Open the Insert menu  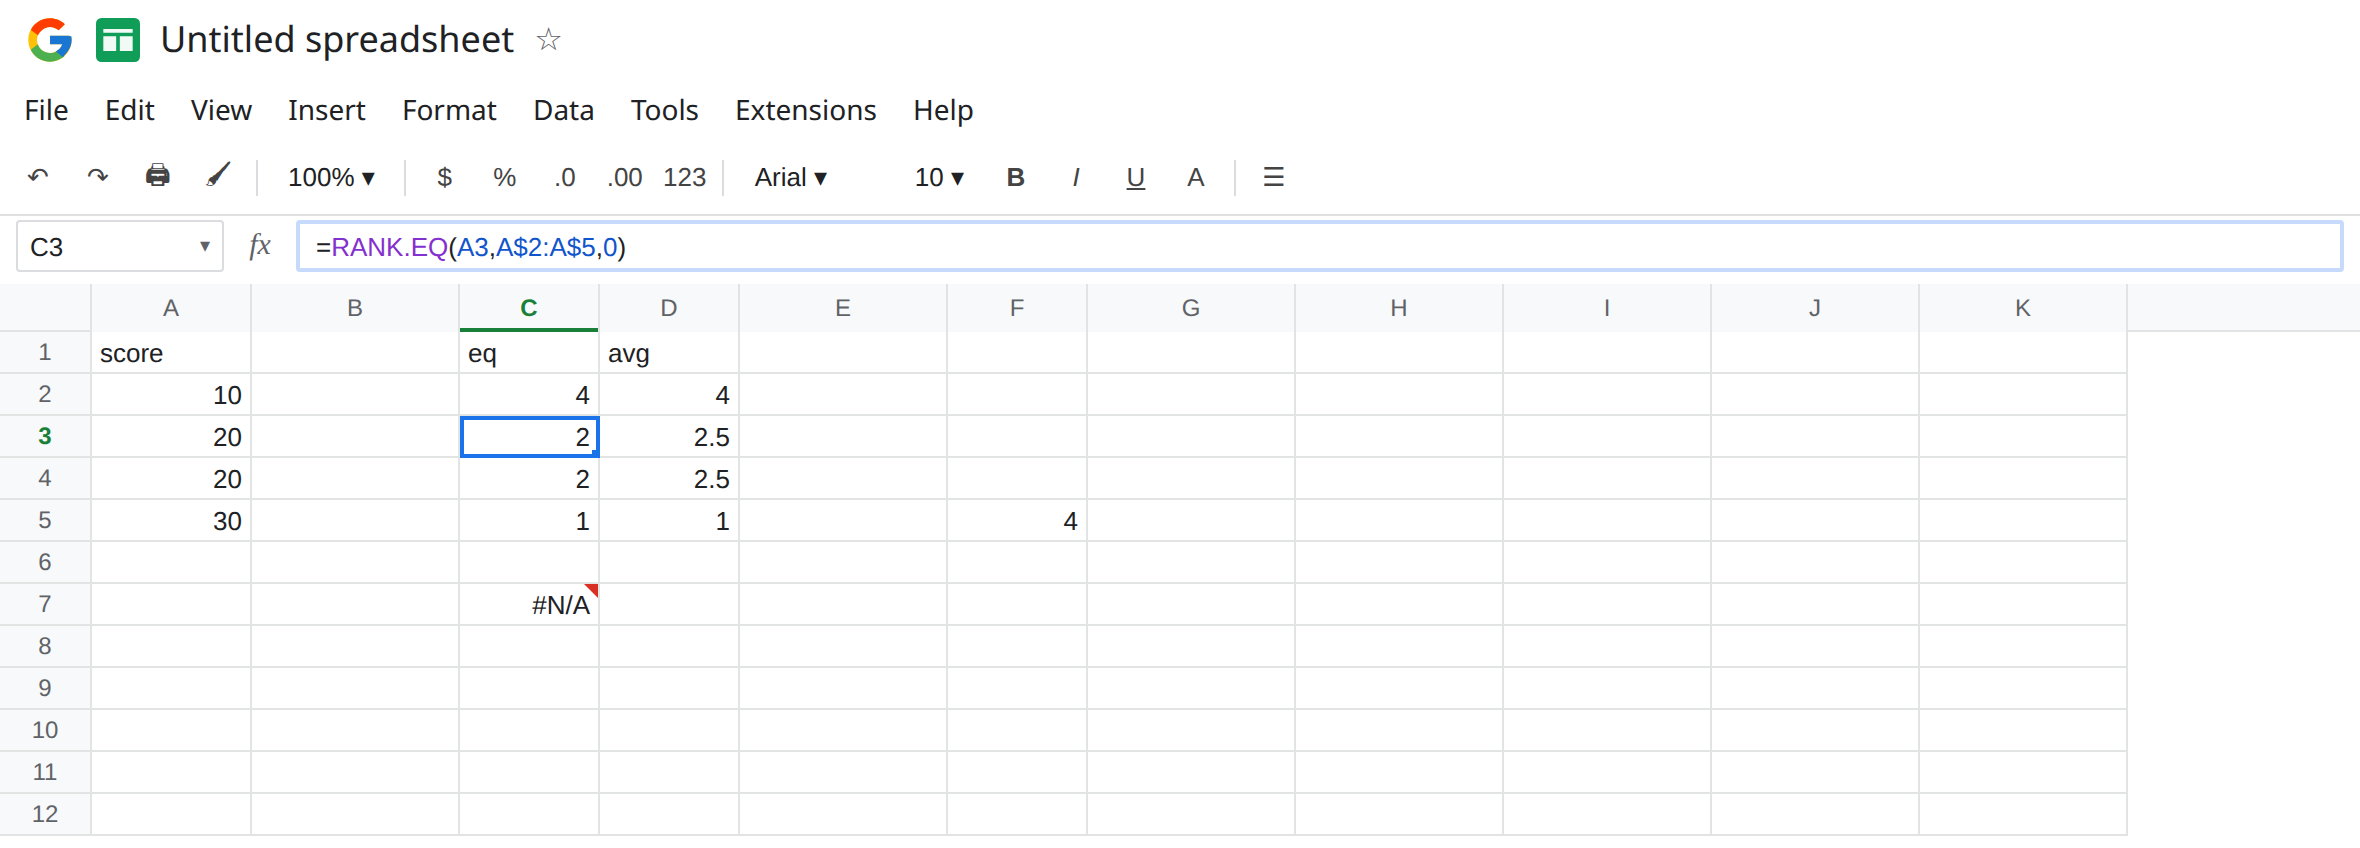(327, 110)
